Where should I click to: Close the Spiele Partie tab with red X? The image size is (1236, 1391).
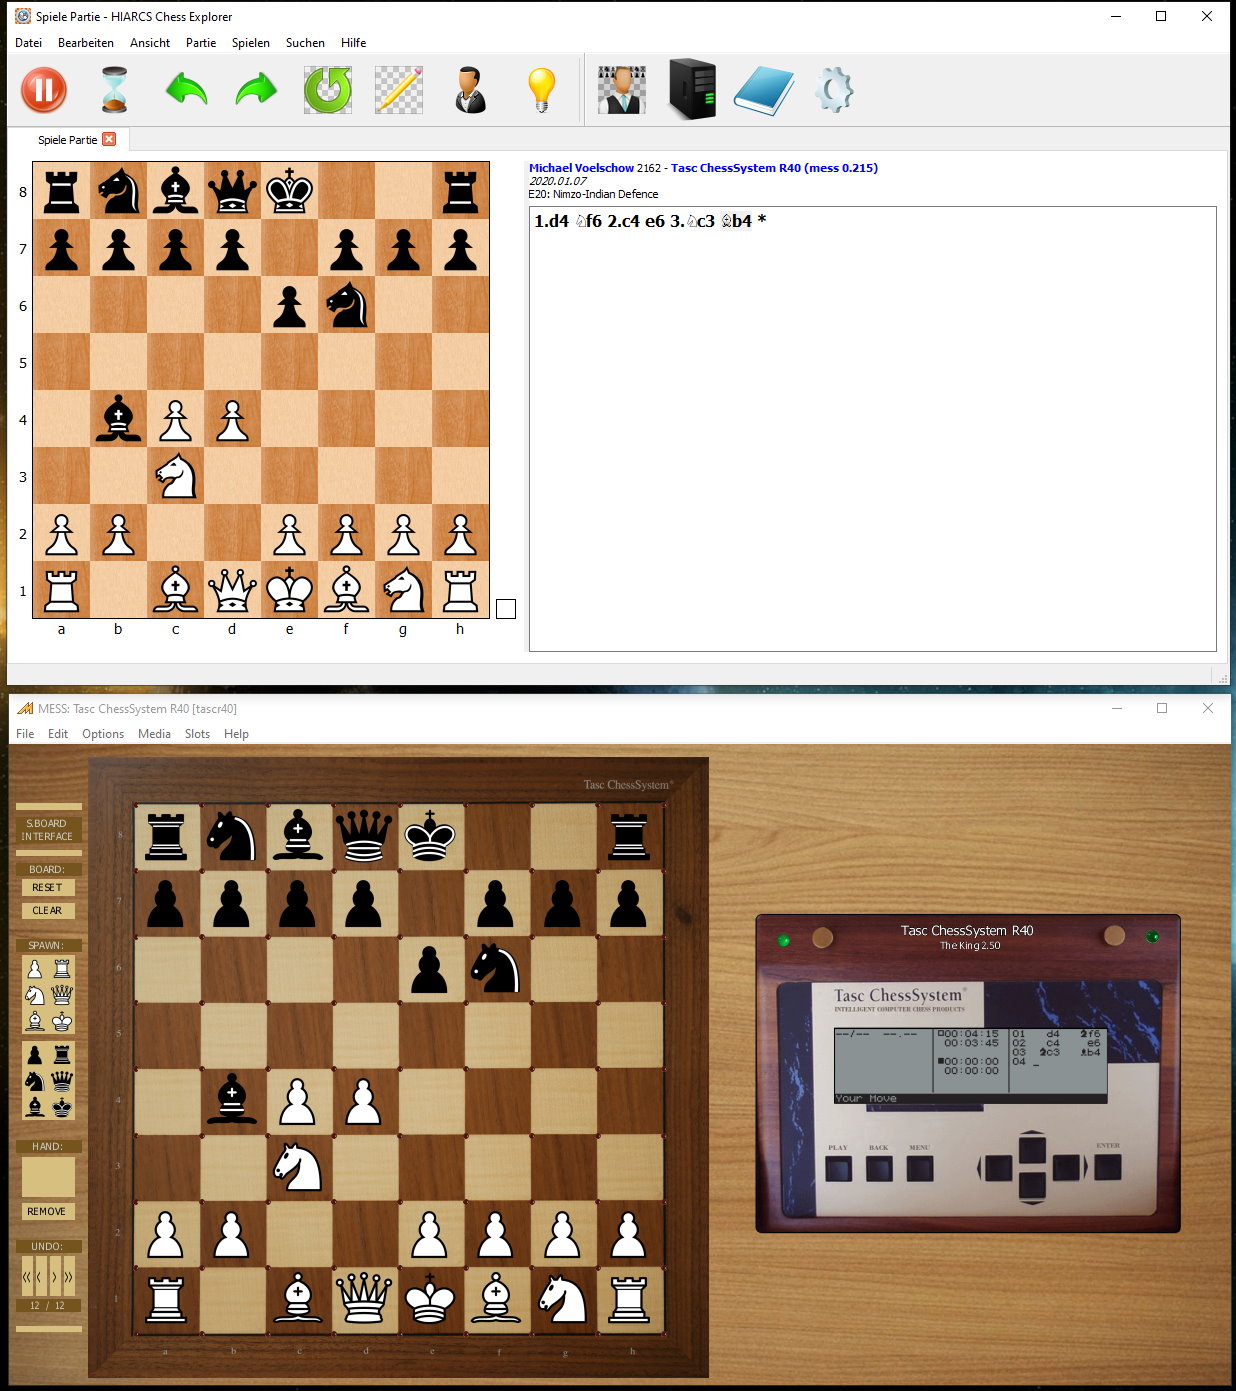[x=109, y=139]
